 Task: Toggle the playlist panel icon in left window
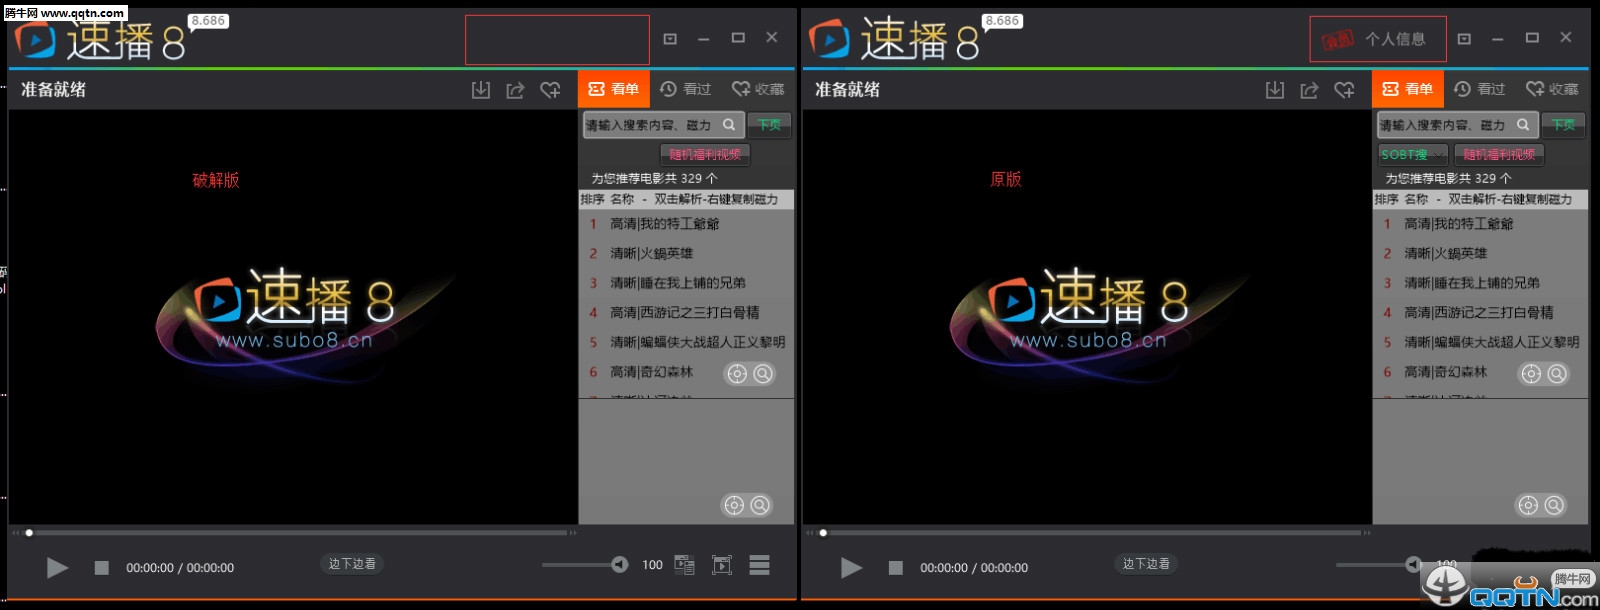(684, 565)
